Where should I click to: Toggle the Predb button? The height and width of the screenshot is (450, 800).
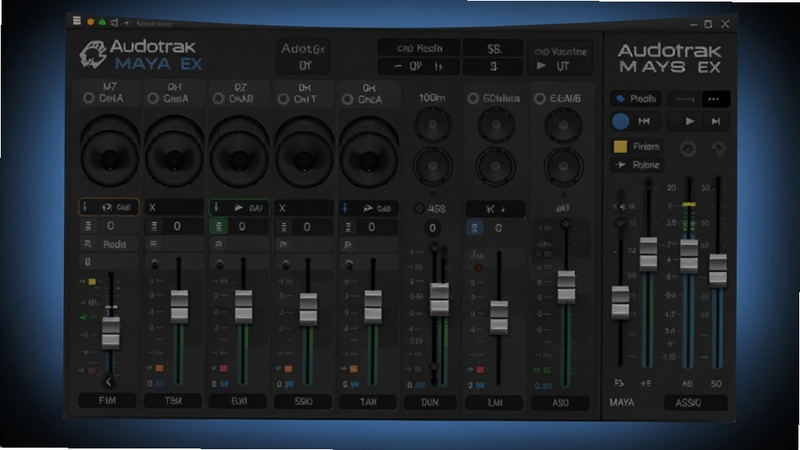tap(636, 99)
